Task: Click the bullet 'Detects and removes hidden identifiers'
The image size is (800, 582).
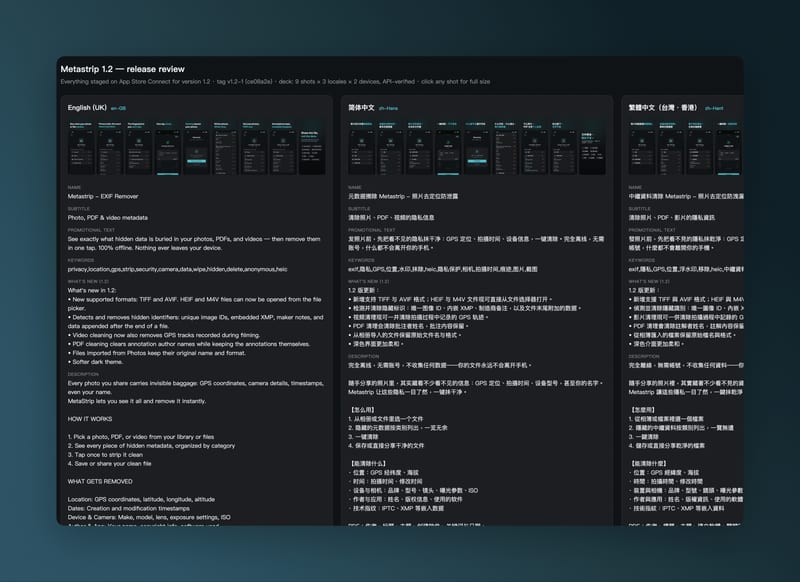Action: (195, 322)
